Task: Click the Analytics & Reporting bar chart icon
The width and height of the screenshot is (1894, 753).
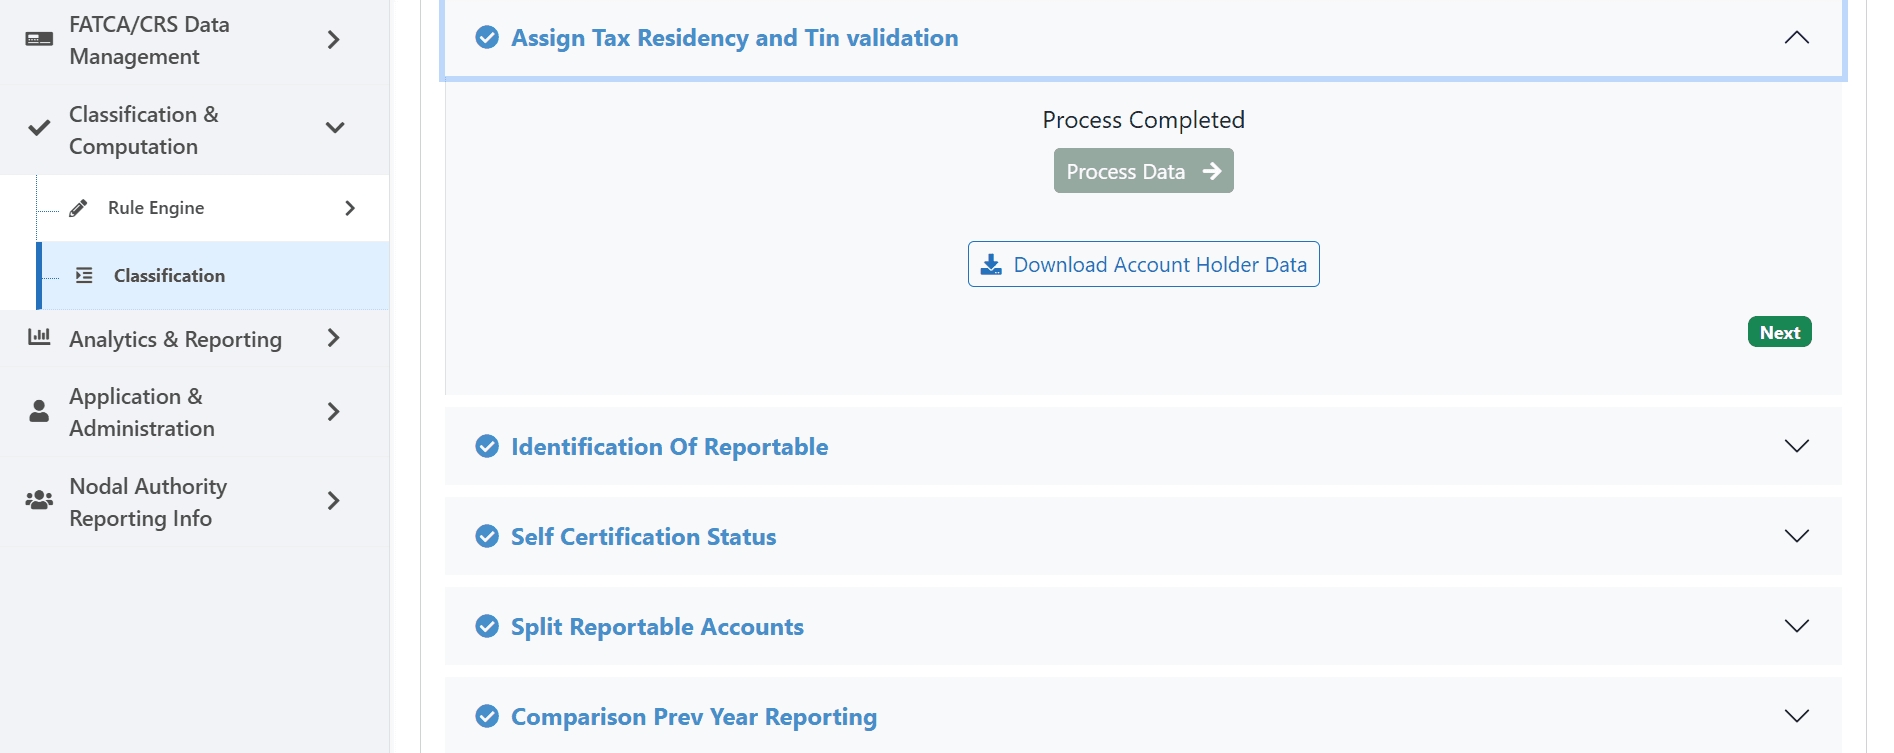Action: (x=39, y=337)
